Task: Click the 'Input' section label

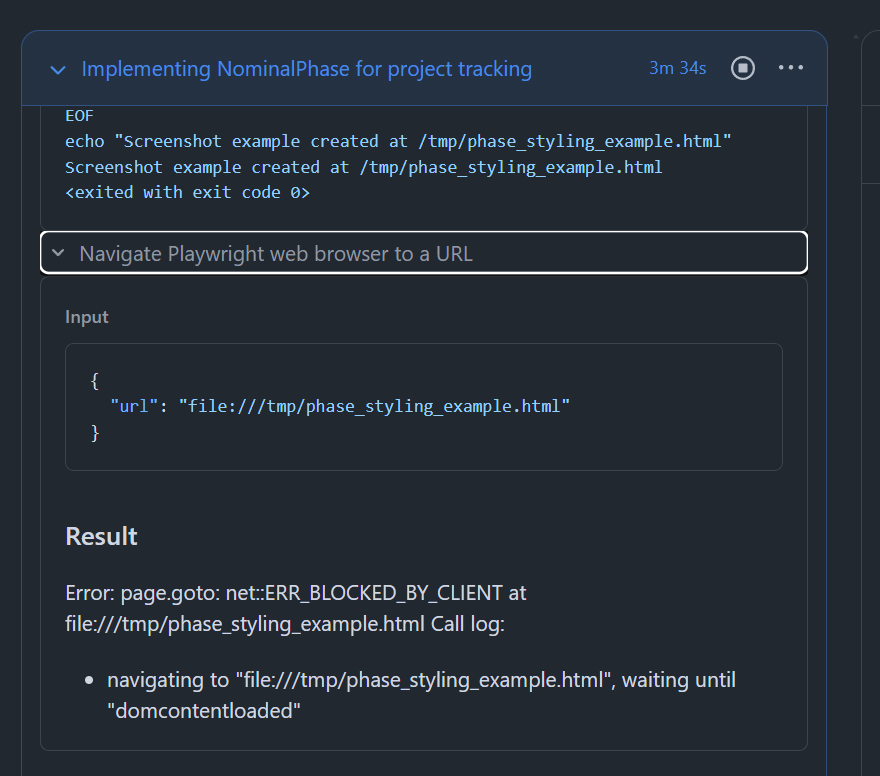Action: pyautogui.click(x=86, y=317)
